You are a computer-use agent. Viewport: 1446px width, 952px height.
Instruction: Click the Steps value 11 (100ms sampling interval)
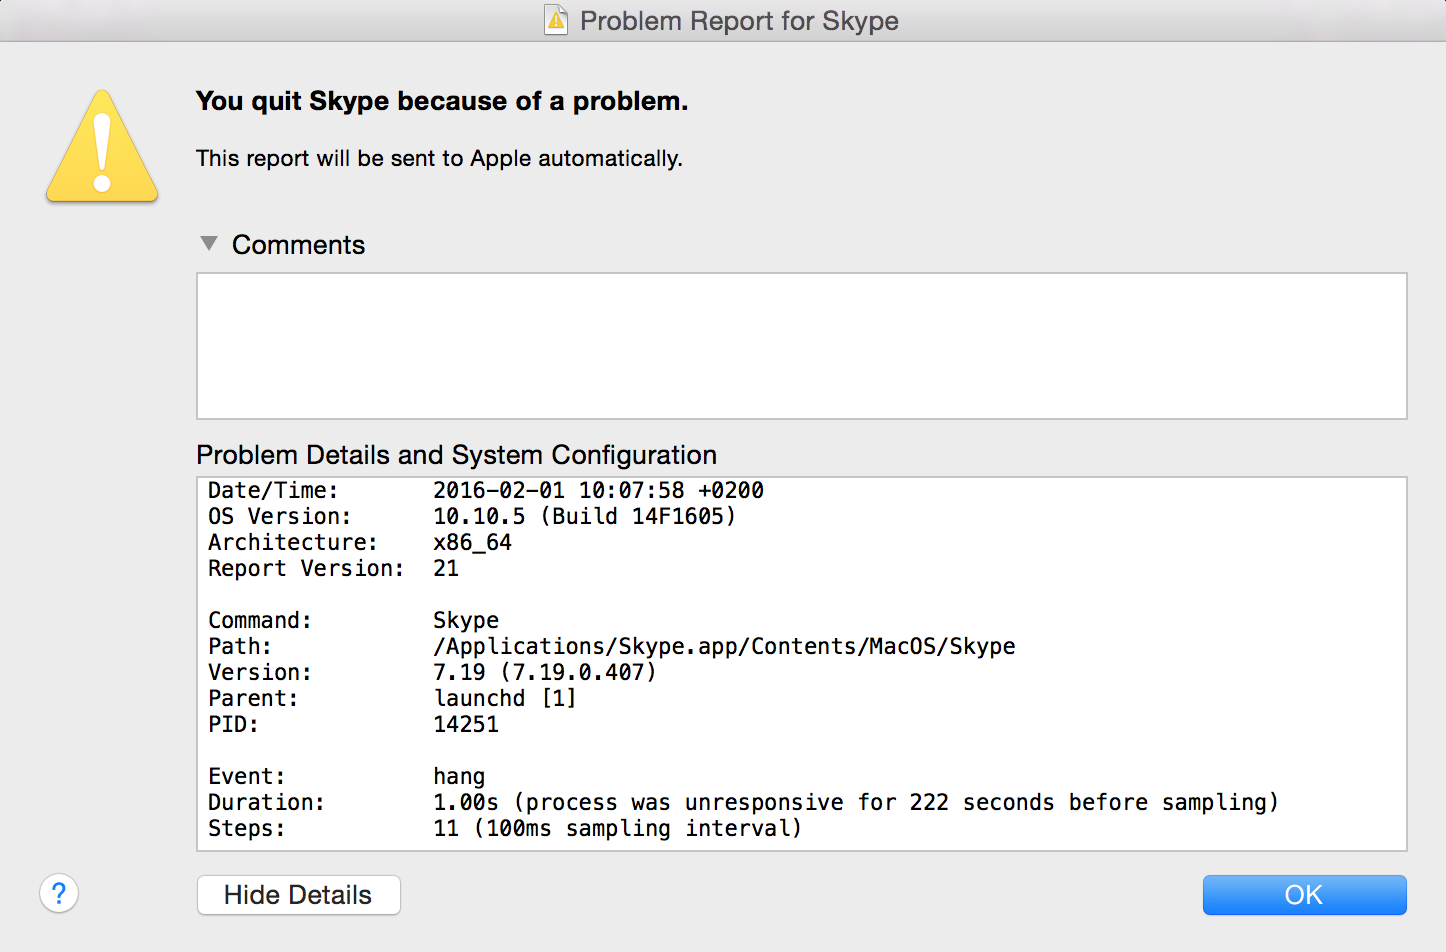point(617,828)
